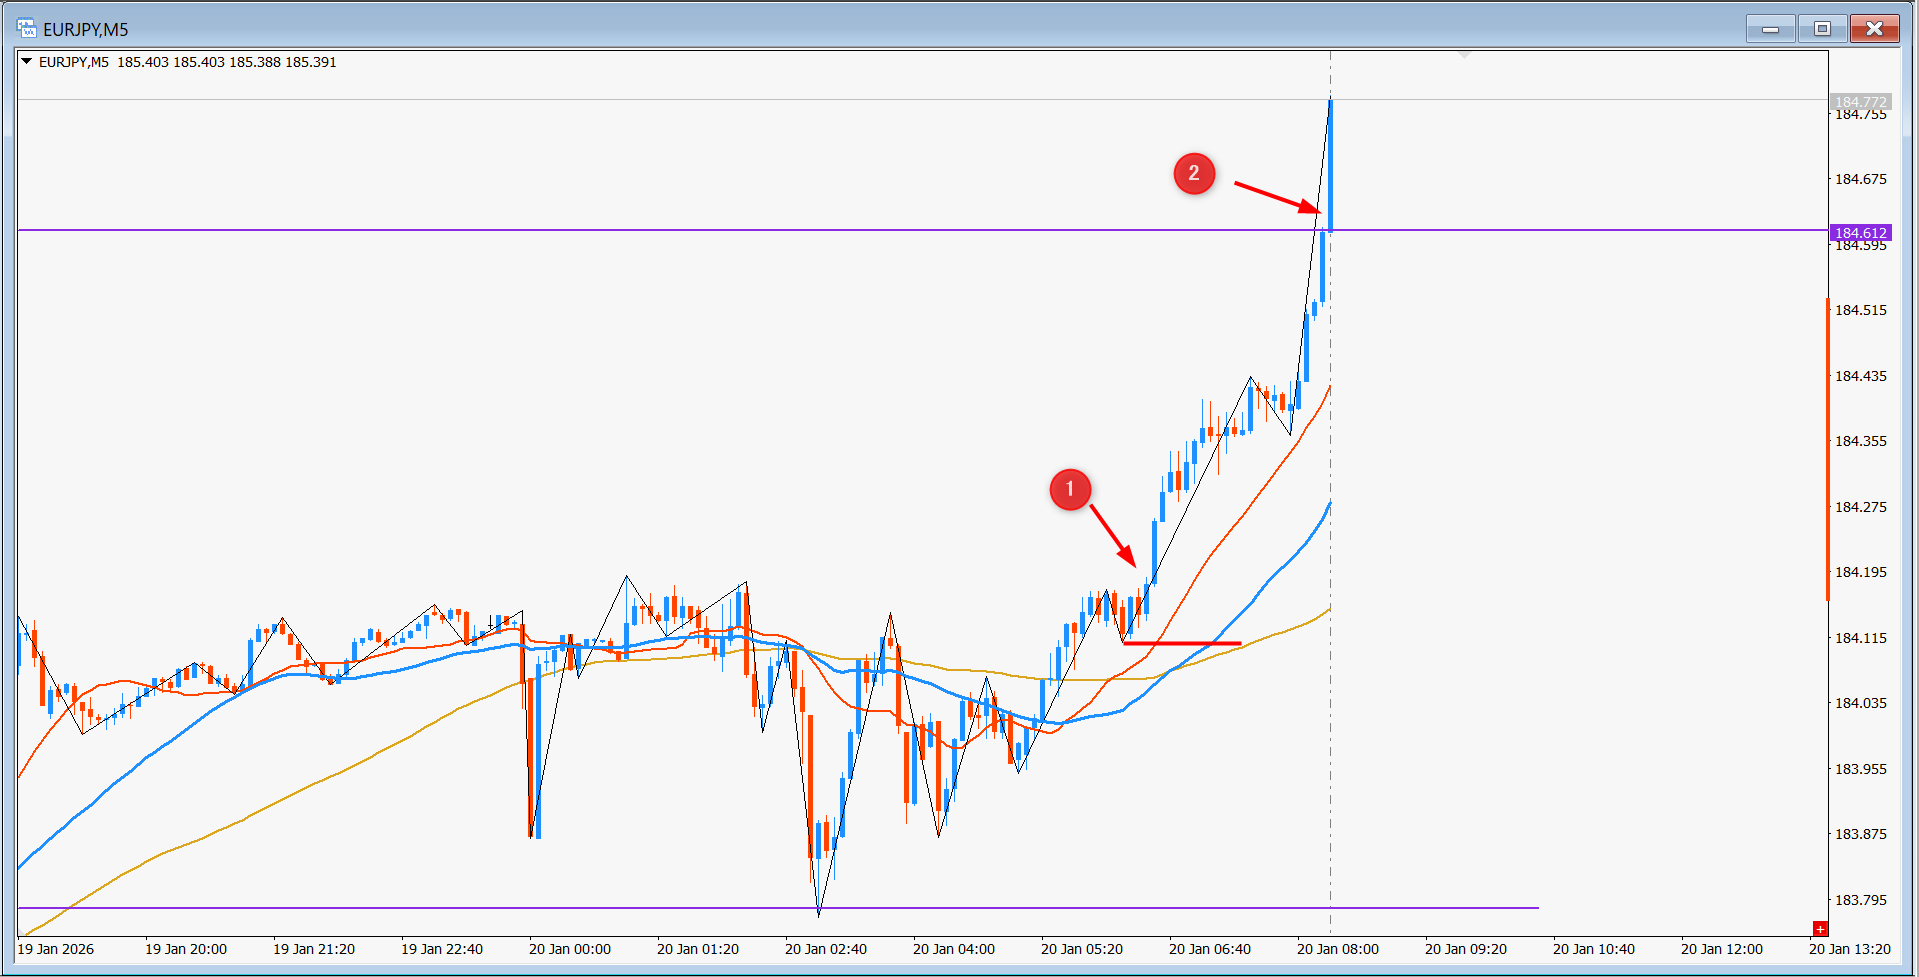This screenshot has height=977, width=1919.
Task: Close the EURJPY,M5 chart window
Action: [1874, 29]
